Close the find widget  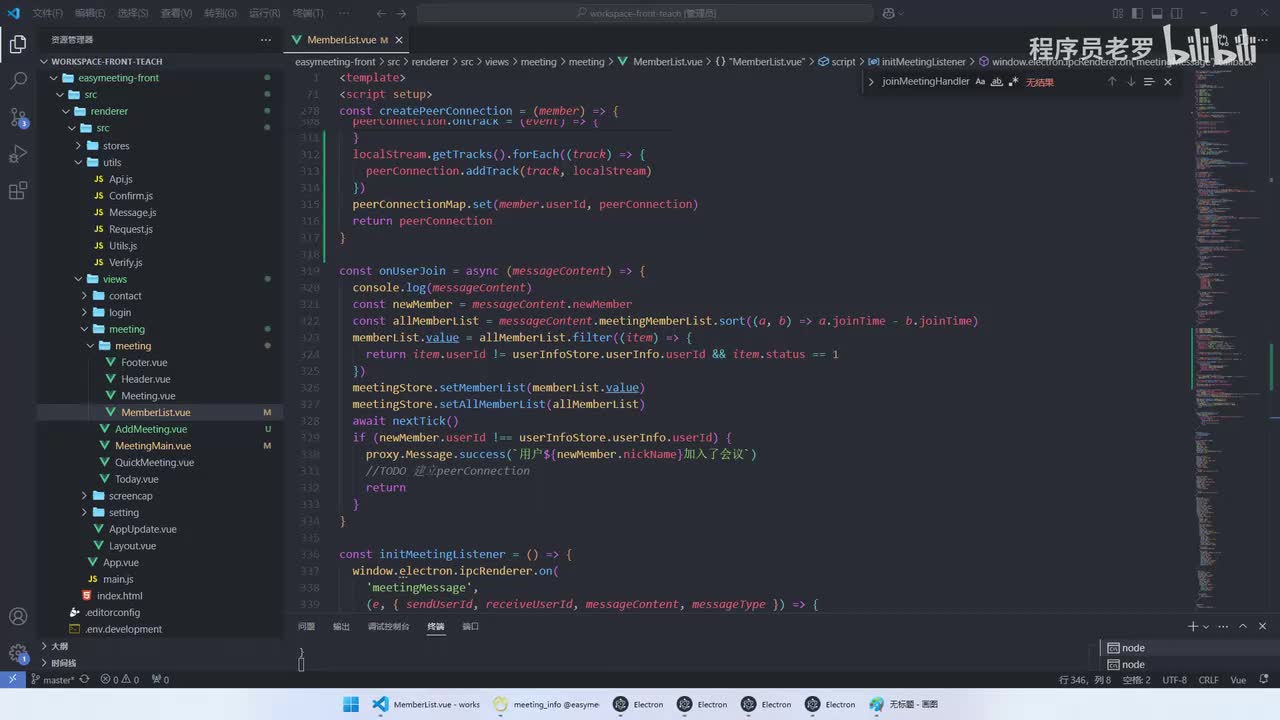click(1167, 82)
